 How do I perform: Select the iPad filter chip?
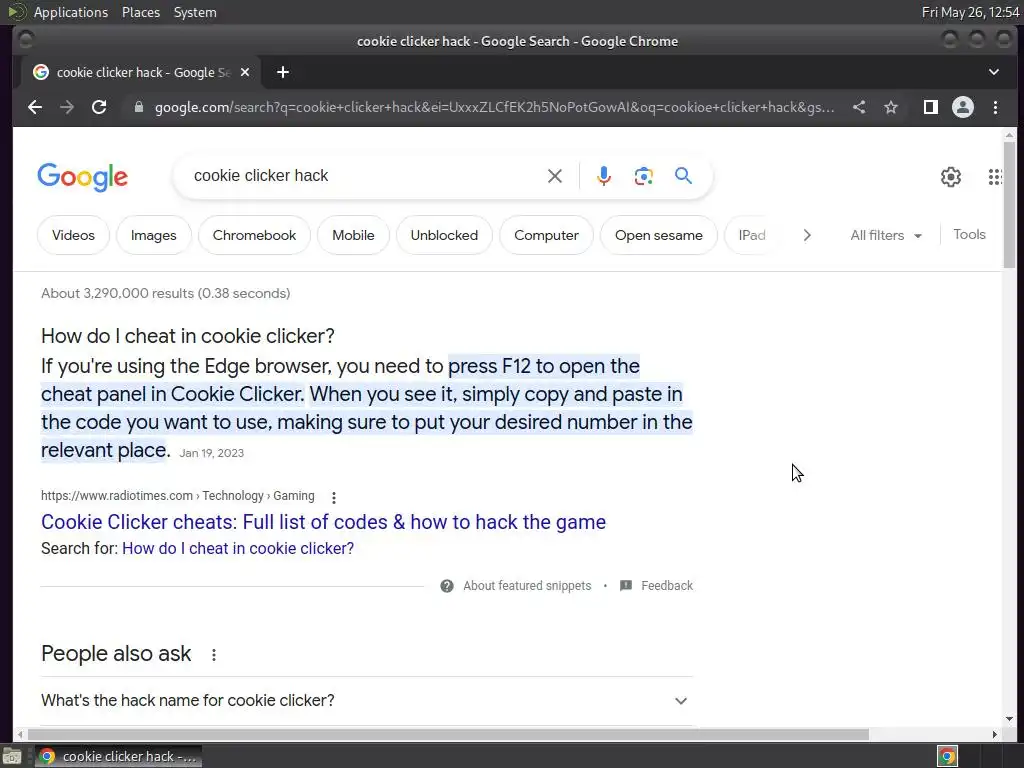tap(752, 235)
